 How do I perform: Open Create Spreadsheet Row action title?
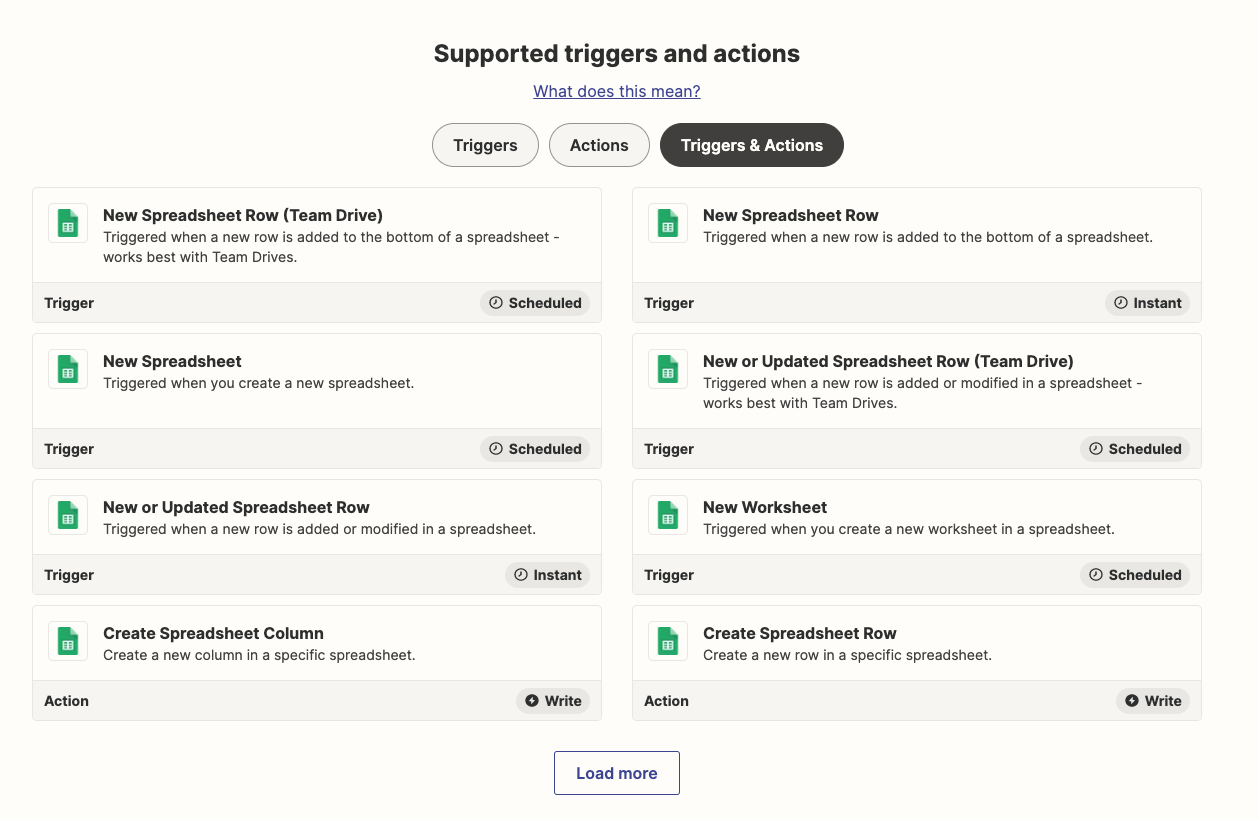[799, 633]
